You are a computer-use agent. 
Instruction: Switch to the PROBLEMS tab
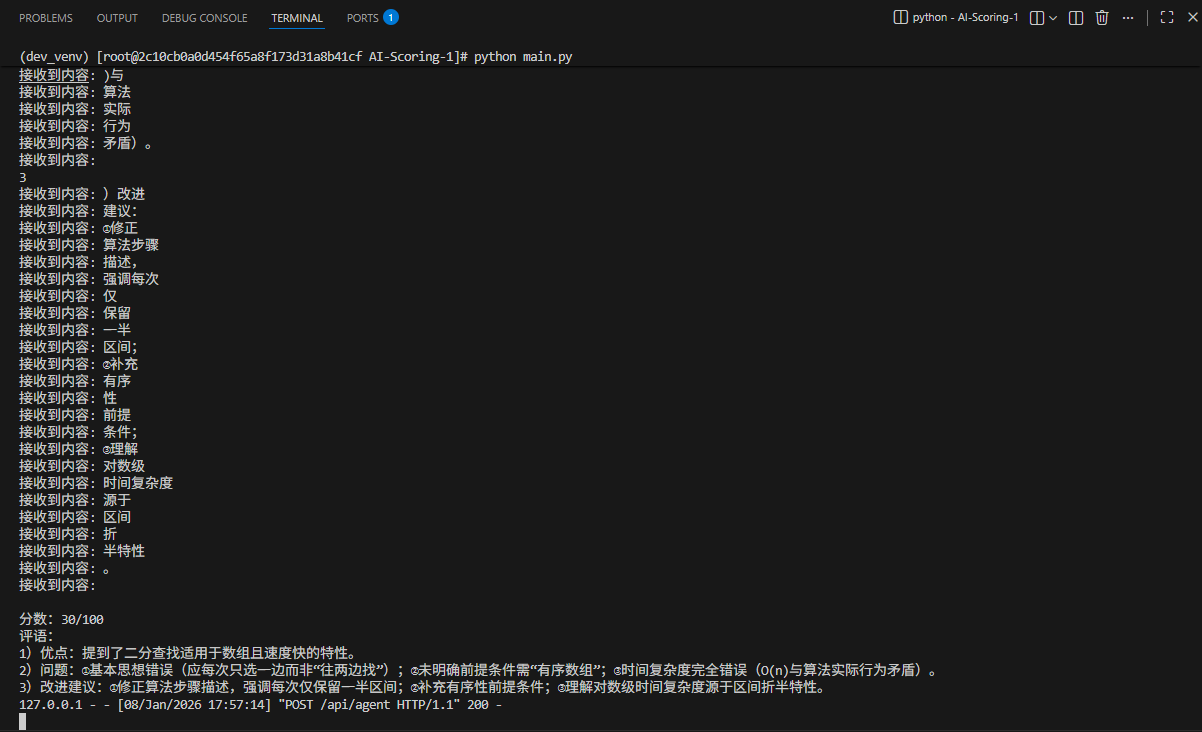coord(46,18)
